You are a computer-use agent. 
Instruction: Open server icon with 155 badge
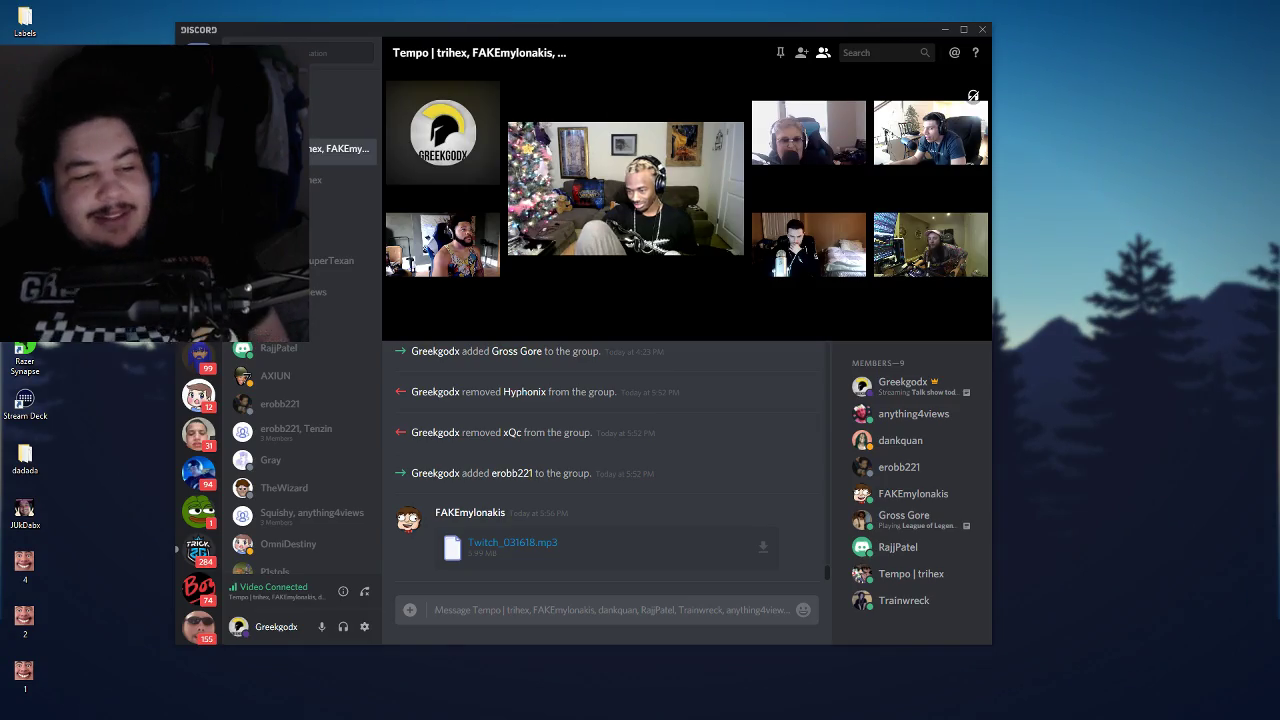click(x=198, y=627)
